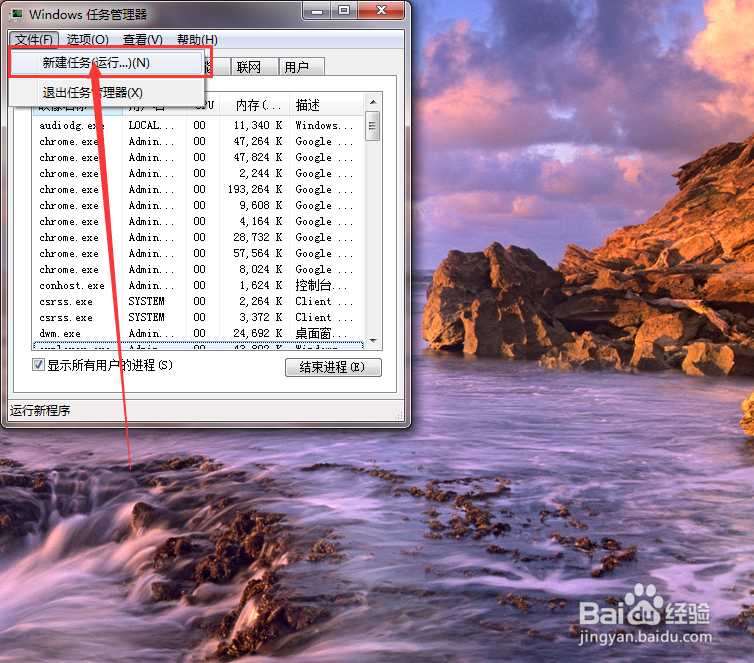This screenshot has width=754, height=663.
Task: Select chrome.exe process using 57,564 K
Action: point(198,253)
